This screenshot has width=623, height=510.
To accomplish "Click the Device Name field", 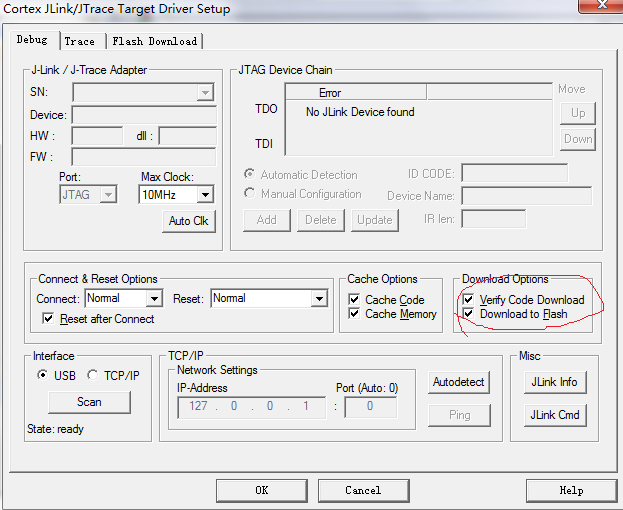I will [x=526, y=196].
